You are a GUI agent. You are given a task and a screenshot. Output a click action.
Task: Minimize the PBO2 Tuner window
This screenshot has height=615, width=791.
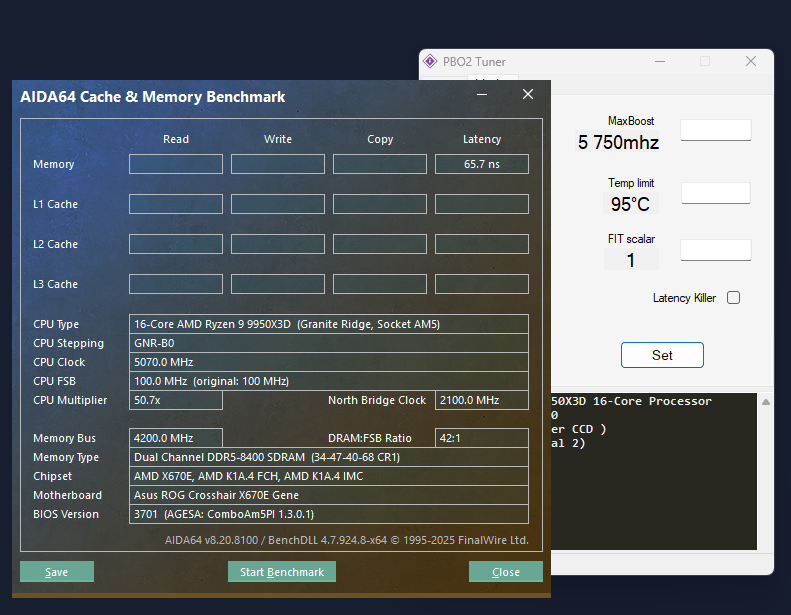coord(660,62)
